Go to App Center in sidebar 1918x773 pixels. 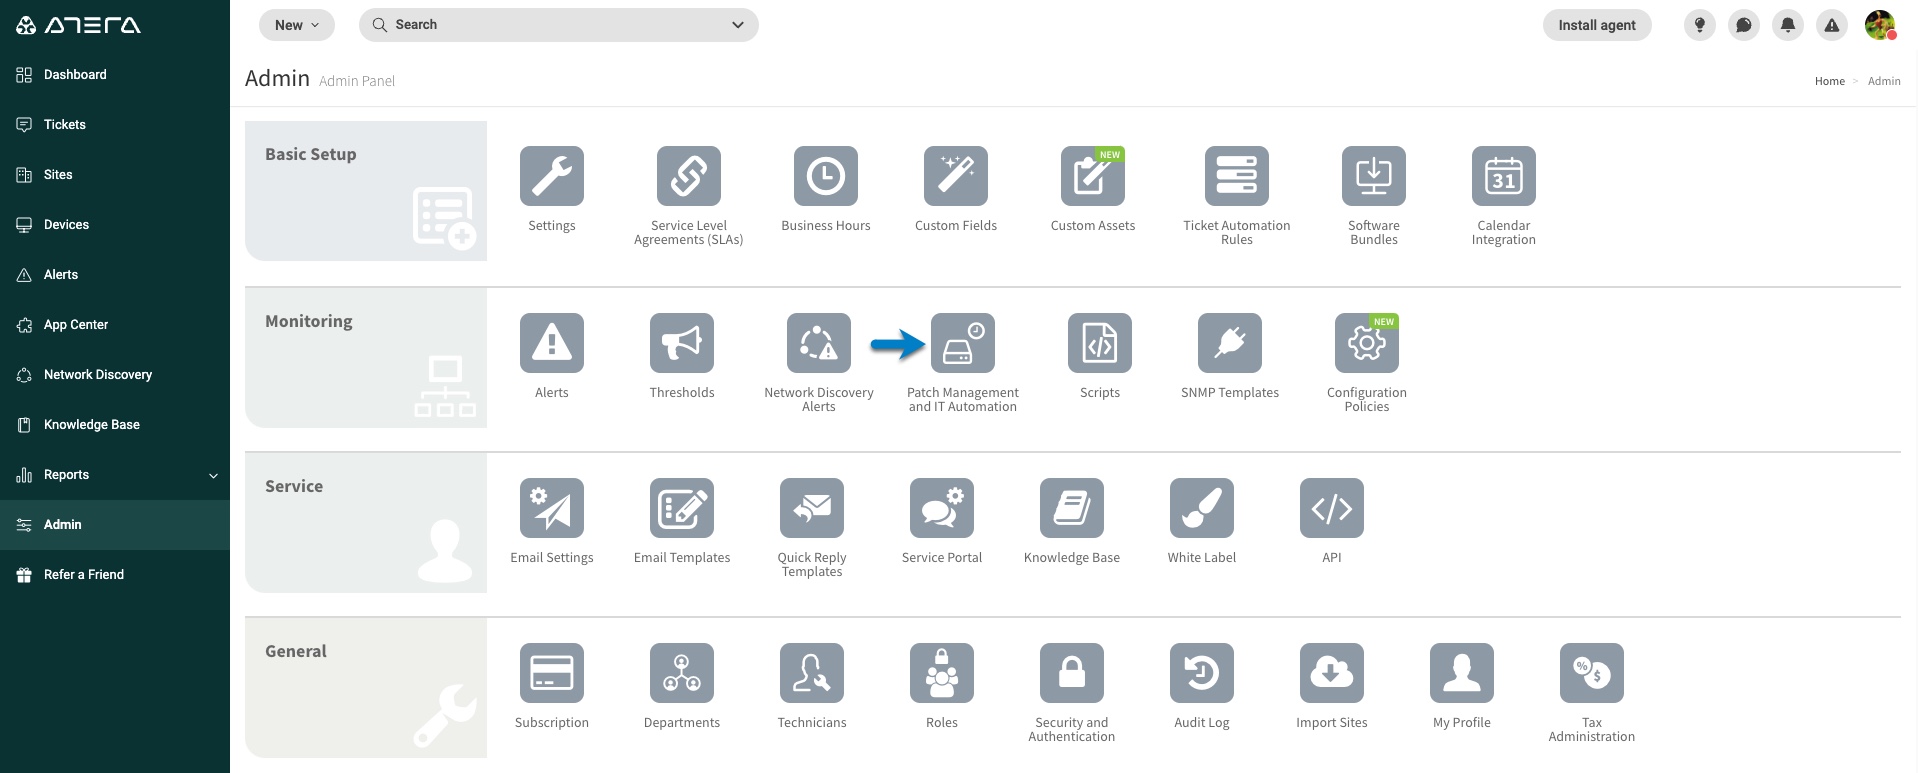[x=115, y=325]
